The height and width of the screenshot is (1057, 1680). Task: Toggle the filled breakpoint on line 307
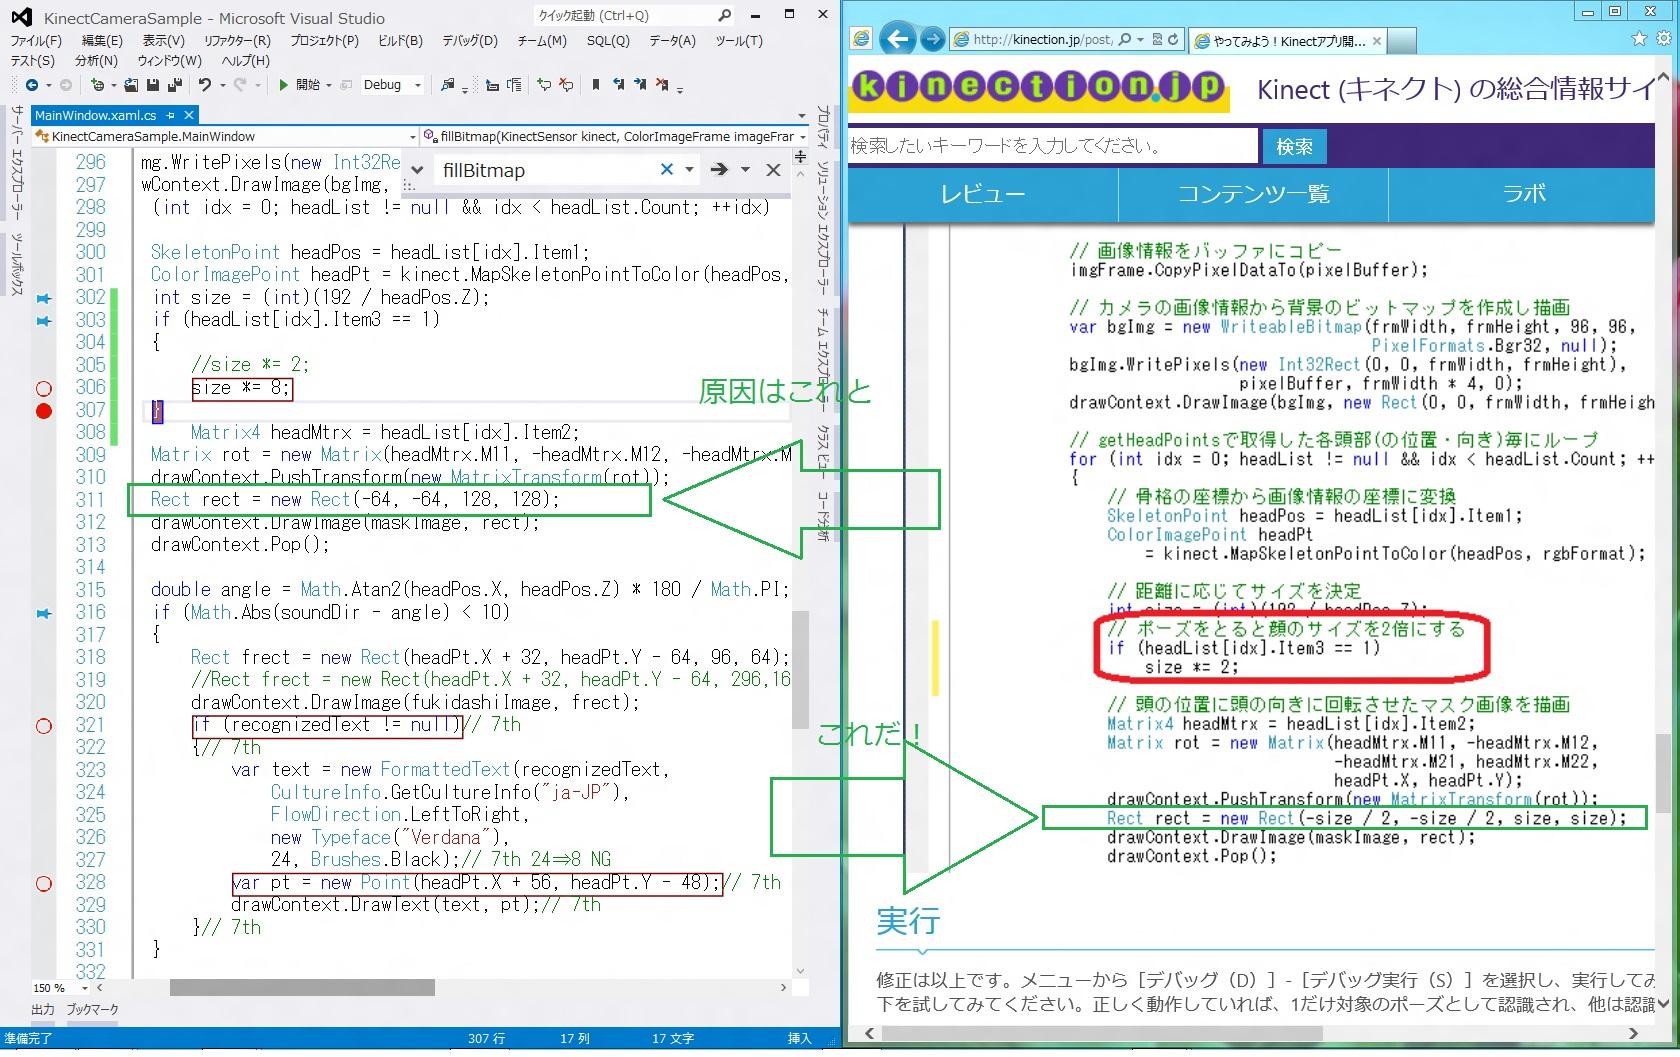point(43,410)
